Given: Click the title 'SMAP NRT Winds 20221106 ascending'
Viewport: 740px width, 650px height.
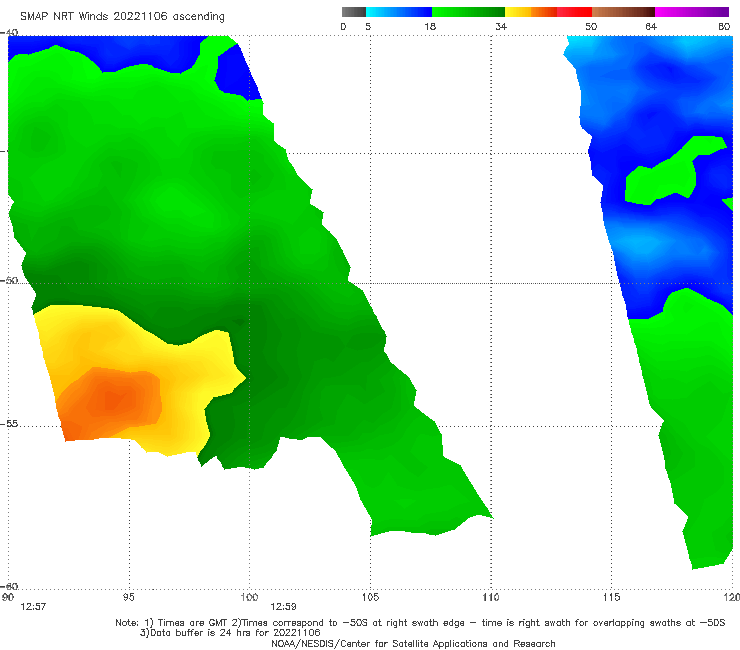Looking at the screenshot, I should [122, 16].
